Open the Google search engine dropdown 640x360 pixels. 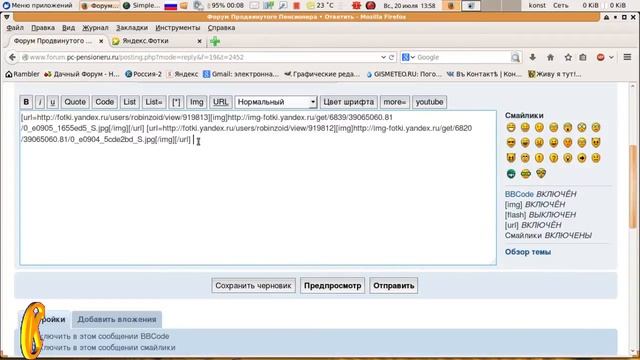[408, 57]
